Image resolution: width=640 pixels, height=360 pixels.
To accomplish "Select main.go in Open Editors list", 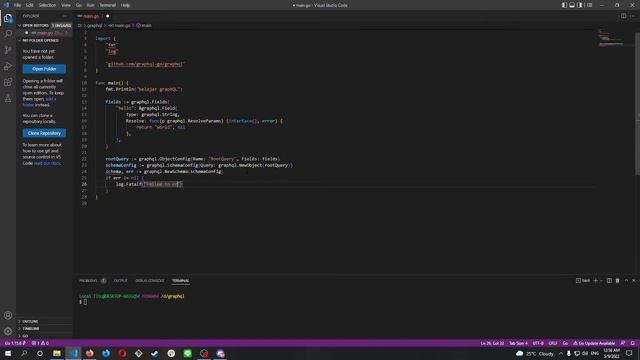I will point(44,33).
